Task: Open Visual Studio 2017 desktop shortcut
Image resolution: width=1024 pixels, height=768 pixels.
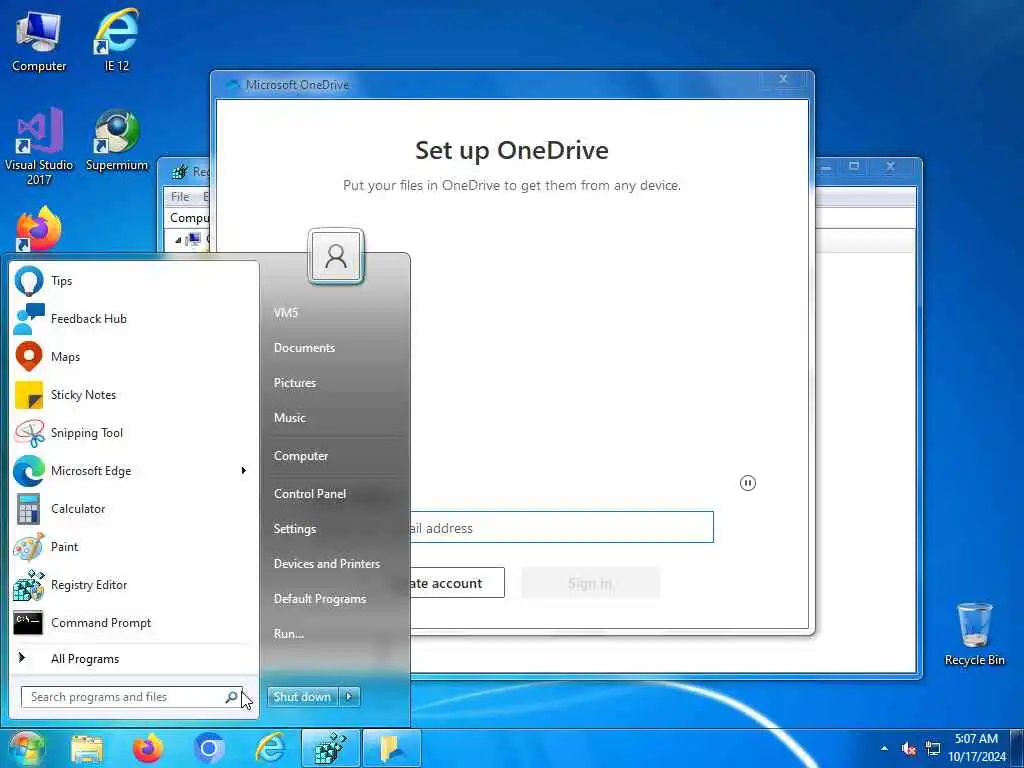Action: click(x=39, y=146)
